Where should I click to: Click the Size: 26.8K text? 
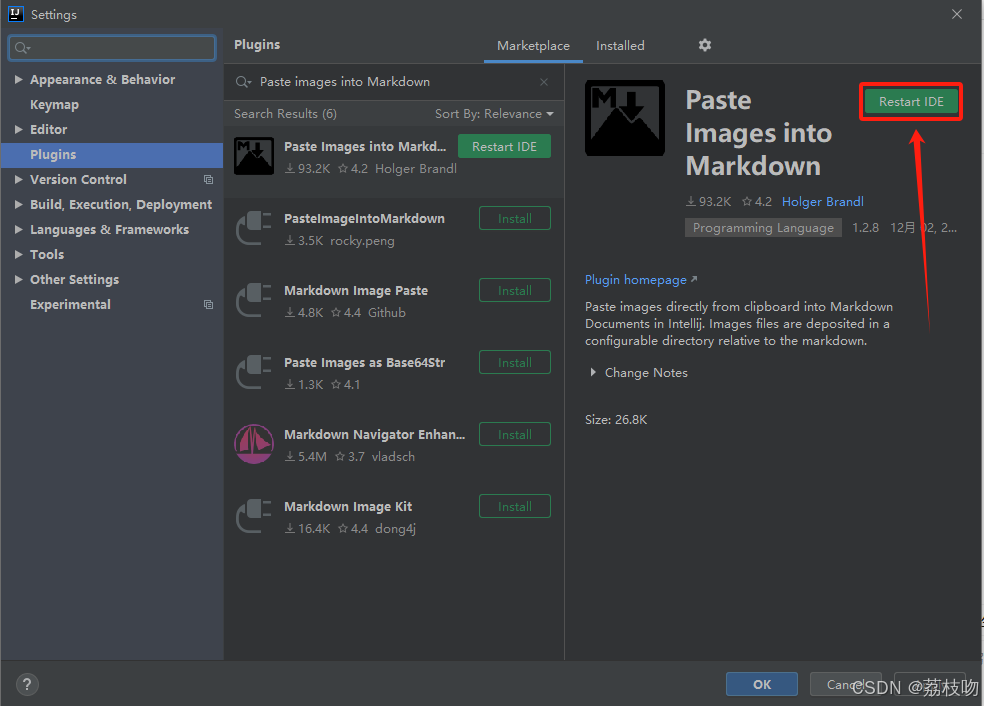point(616,420)
